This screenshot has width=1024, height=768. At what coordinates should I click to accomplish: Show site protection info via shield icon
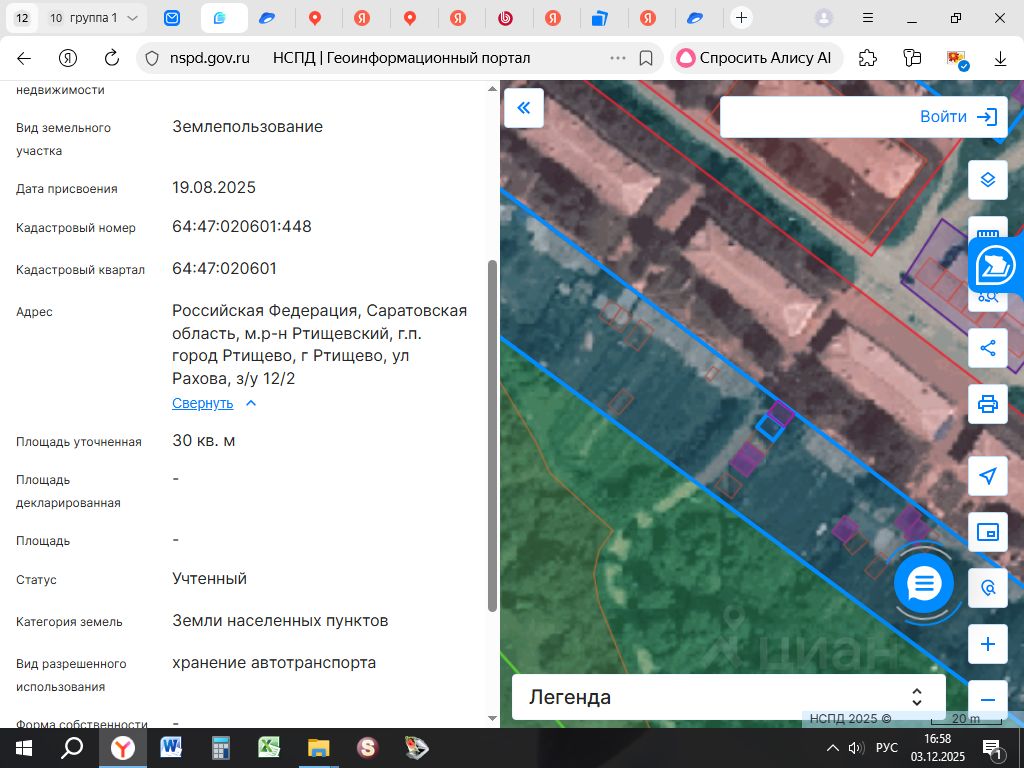point(152,58)
